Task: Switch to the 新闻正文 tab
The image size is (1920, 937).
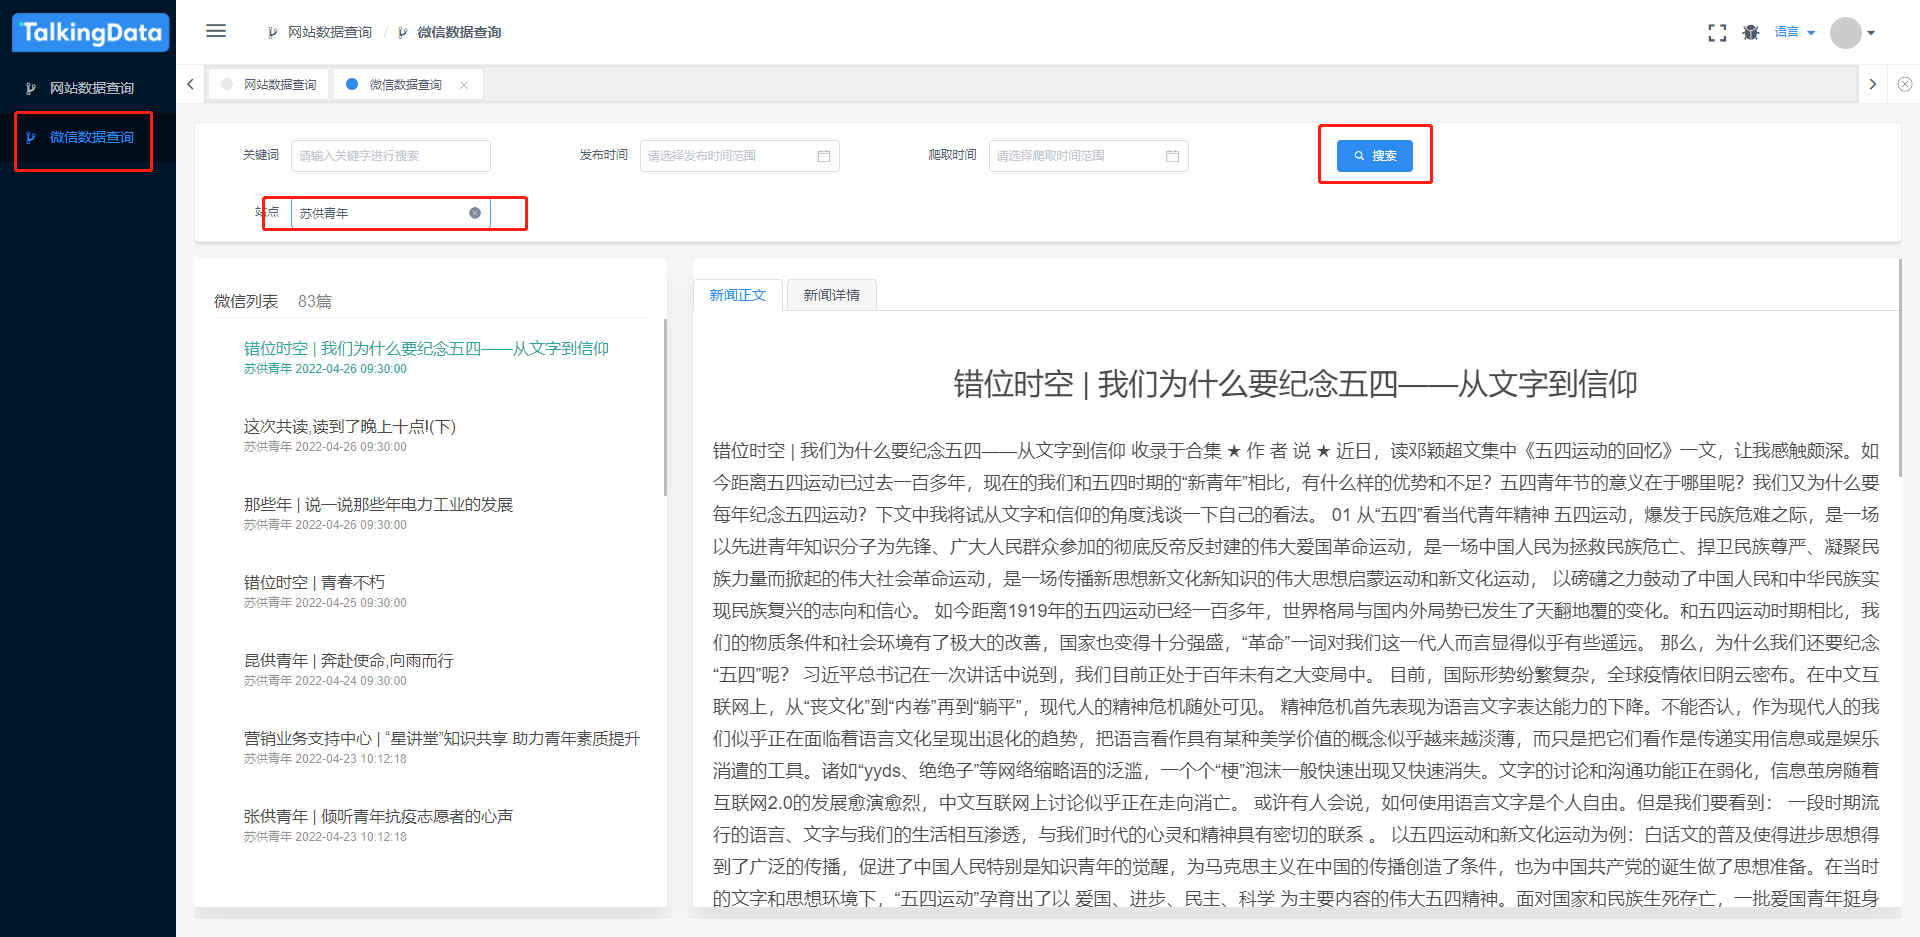Action: coord(738,295)
